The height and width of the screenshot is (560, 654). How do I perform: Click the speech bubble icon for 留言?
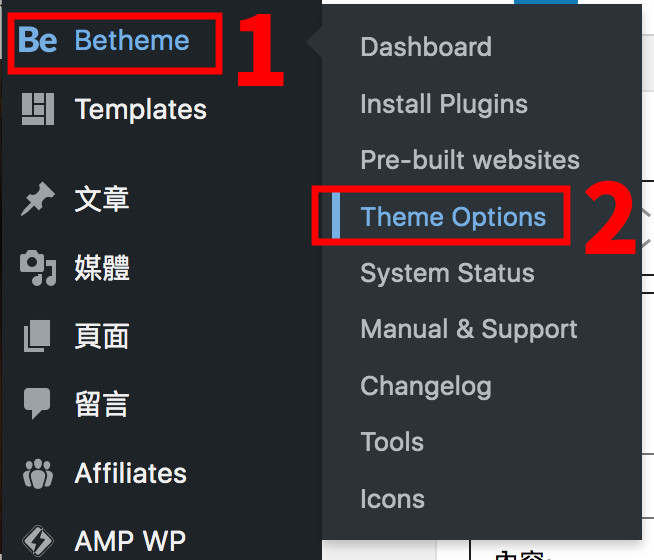(x=37, y=403)
